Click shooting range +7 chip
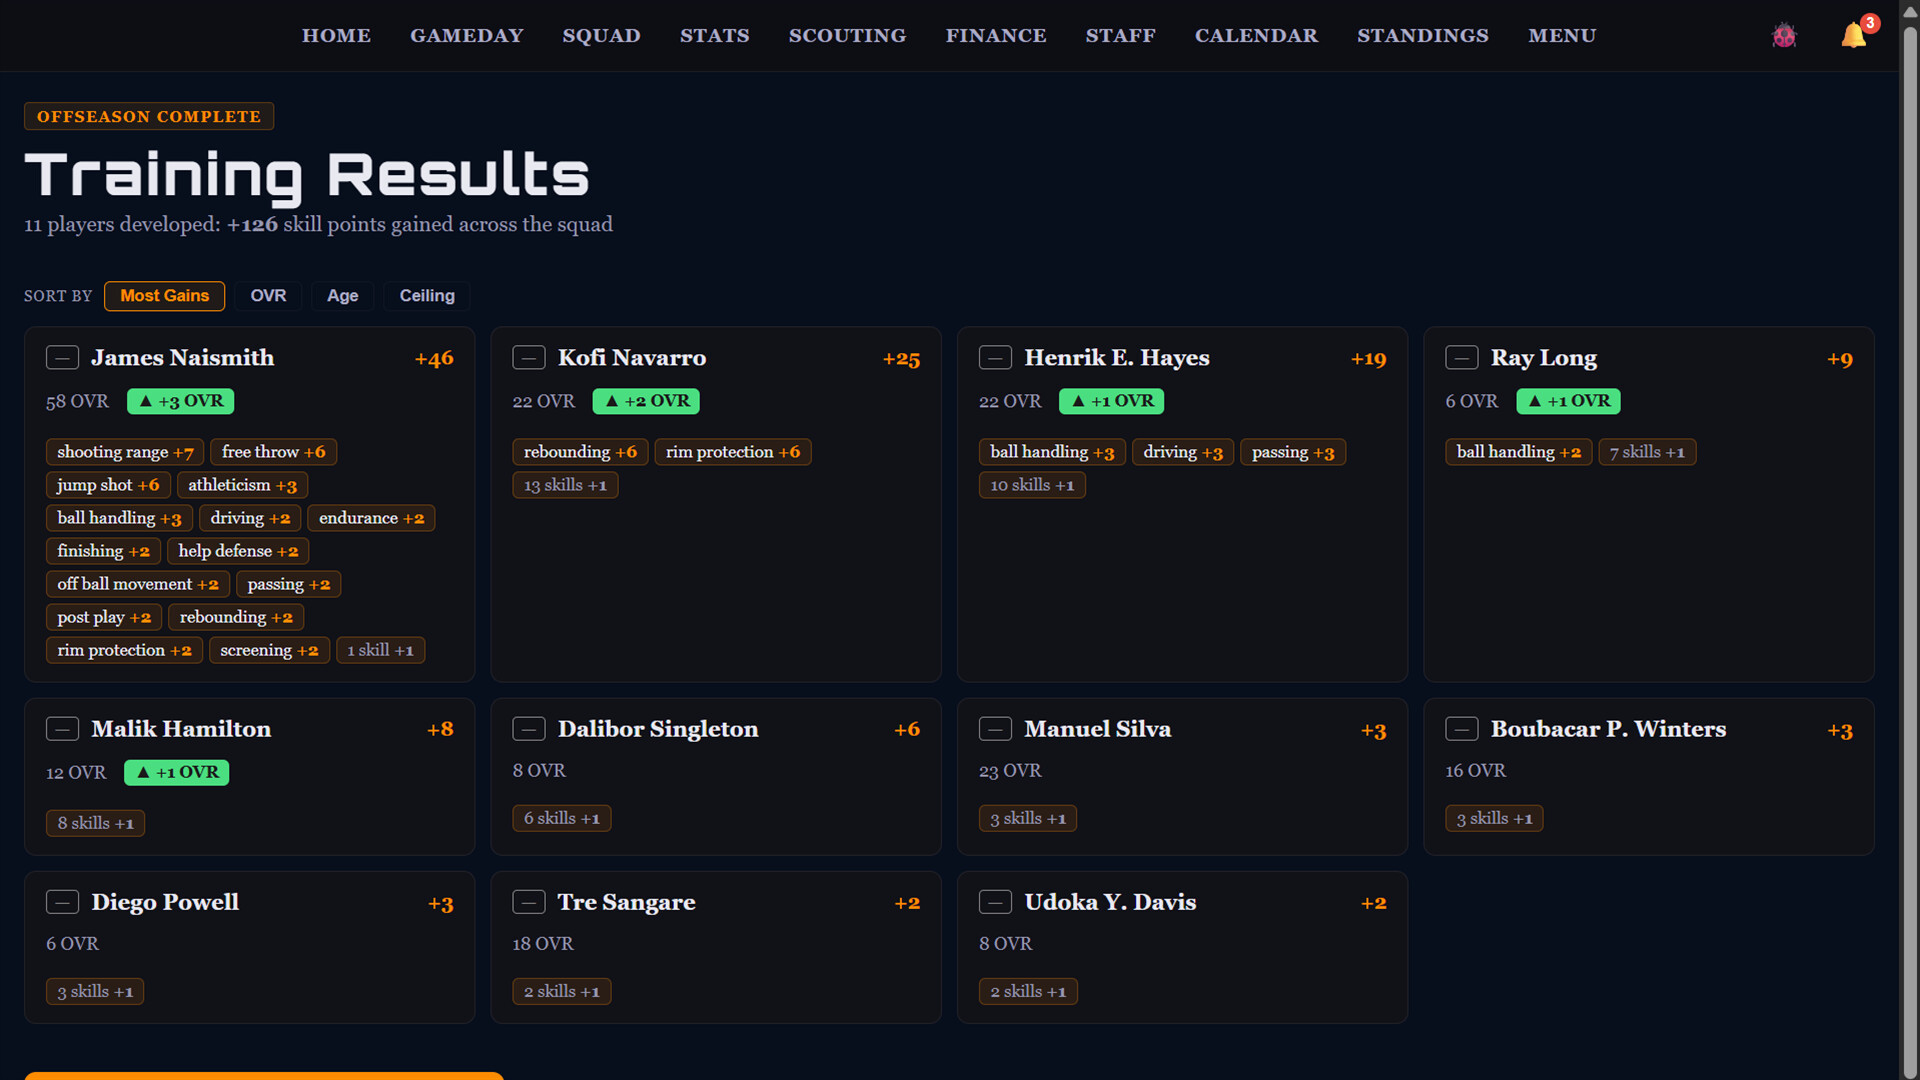This screenshot has height=1080, width=1920. (125, 452)
